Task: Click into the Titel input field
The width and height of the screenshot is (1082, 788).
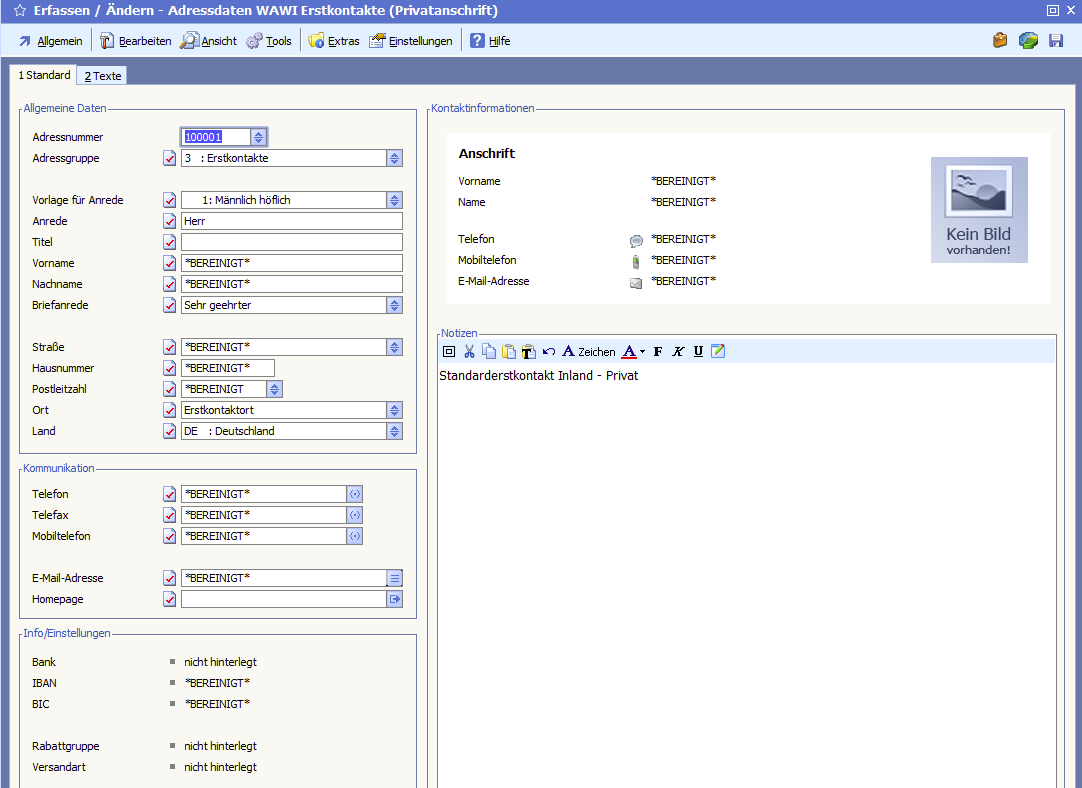Action: tap(291, 242)
